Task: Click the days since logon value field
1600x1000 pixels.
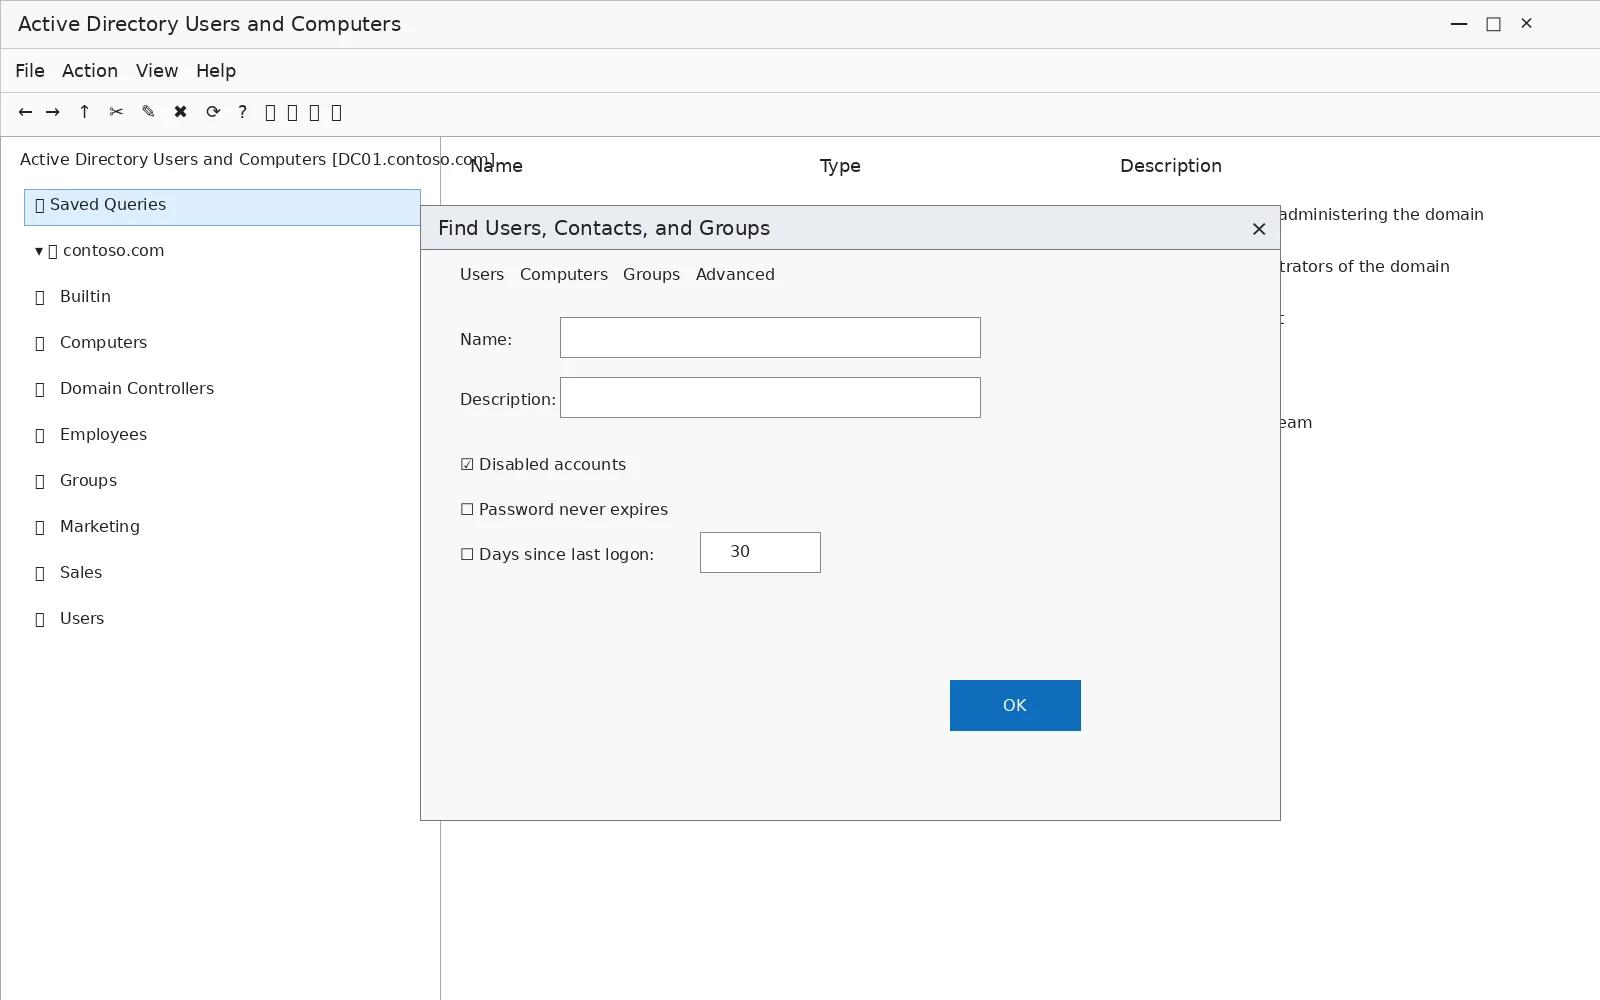Action: pos(760,552)
